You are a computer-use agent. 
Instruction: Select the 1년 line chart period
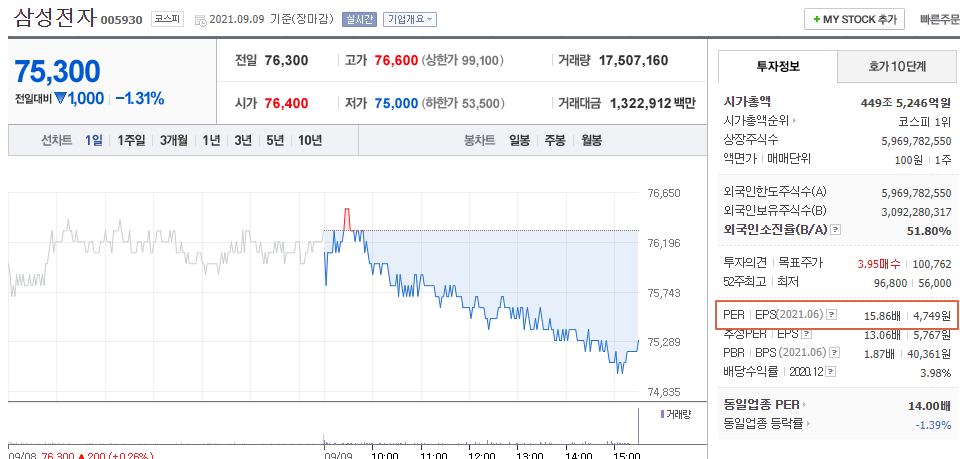pyautogui.click(x=211, y=140)
